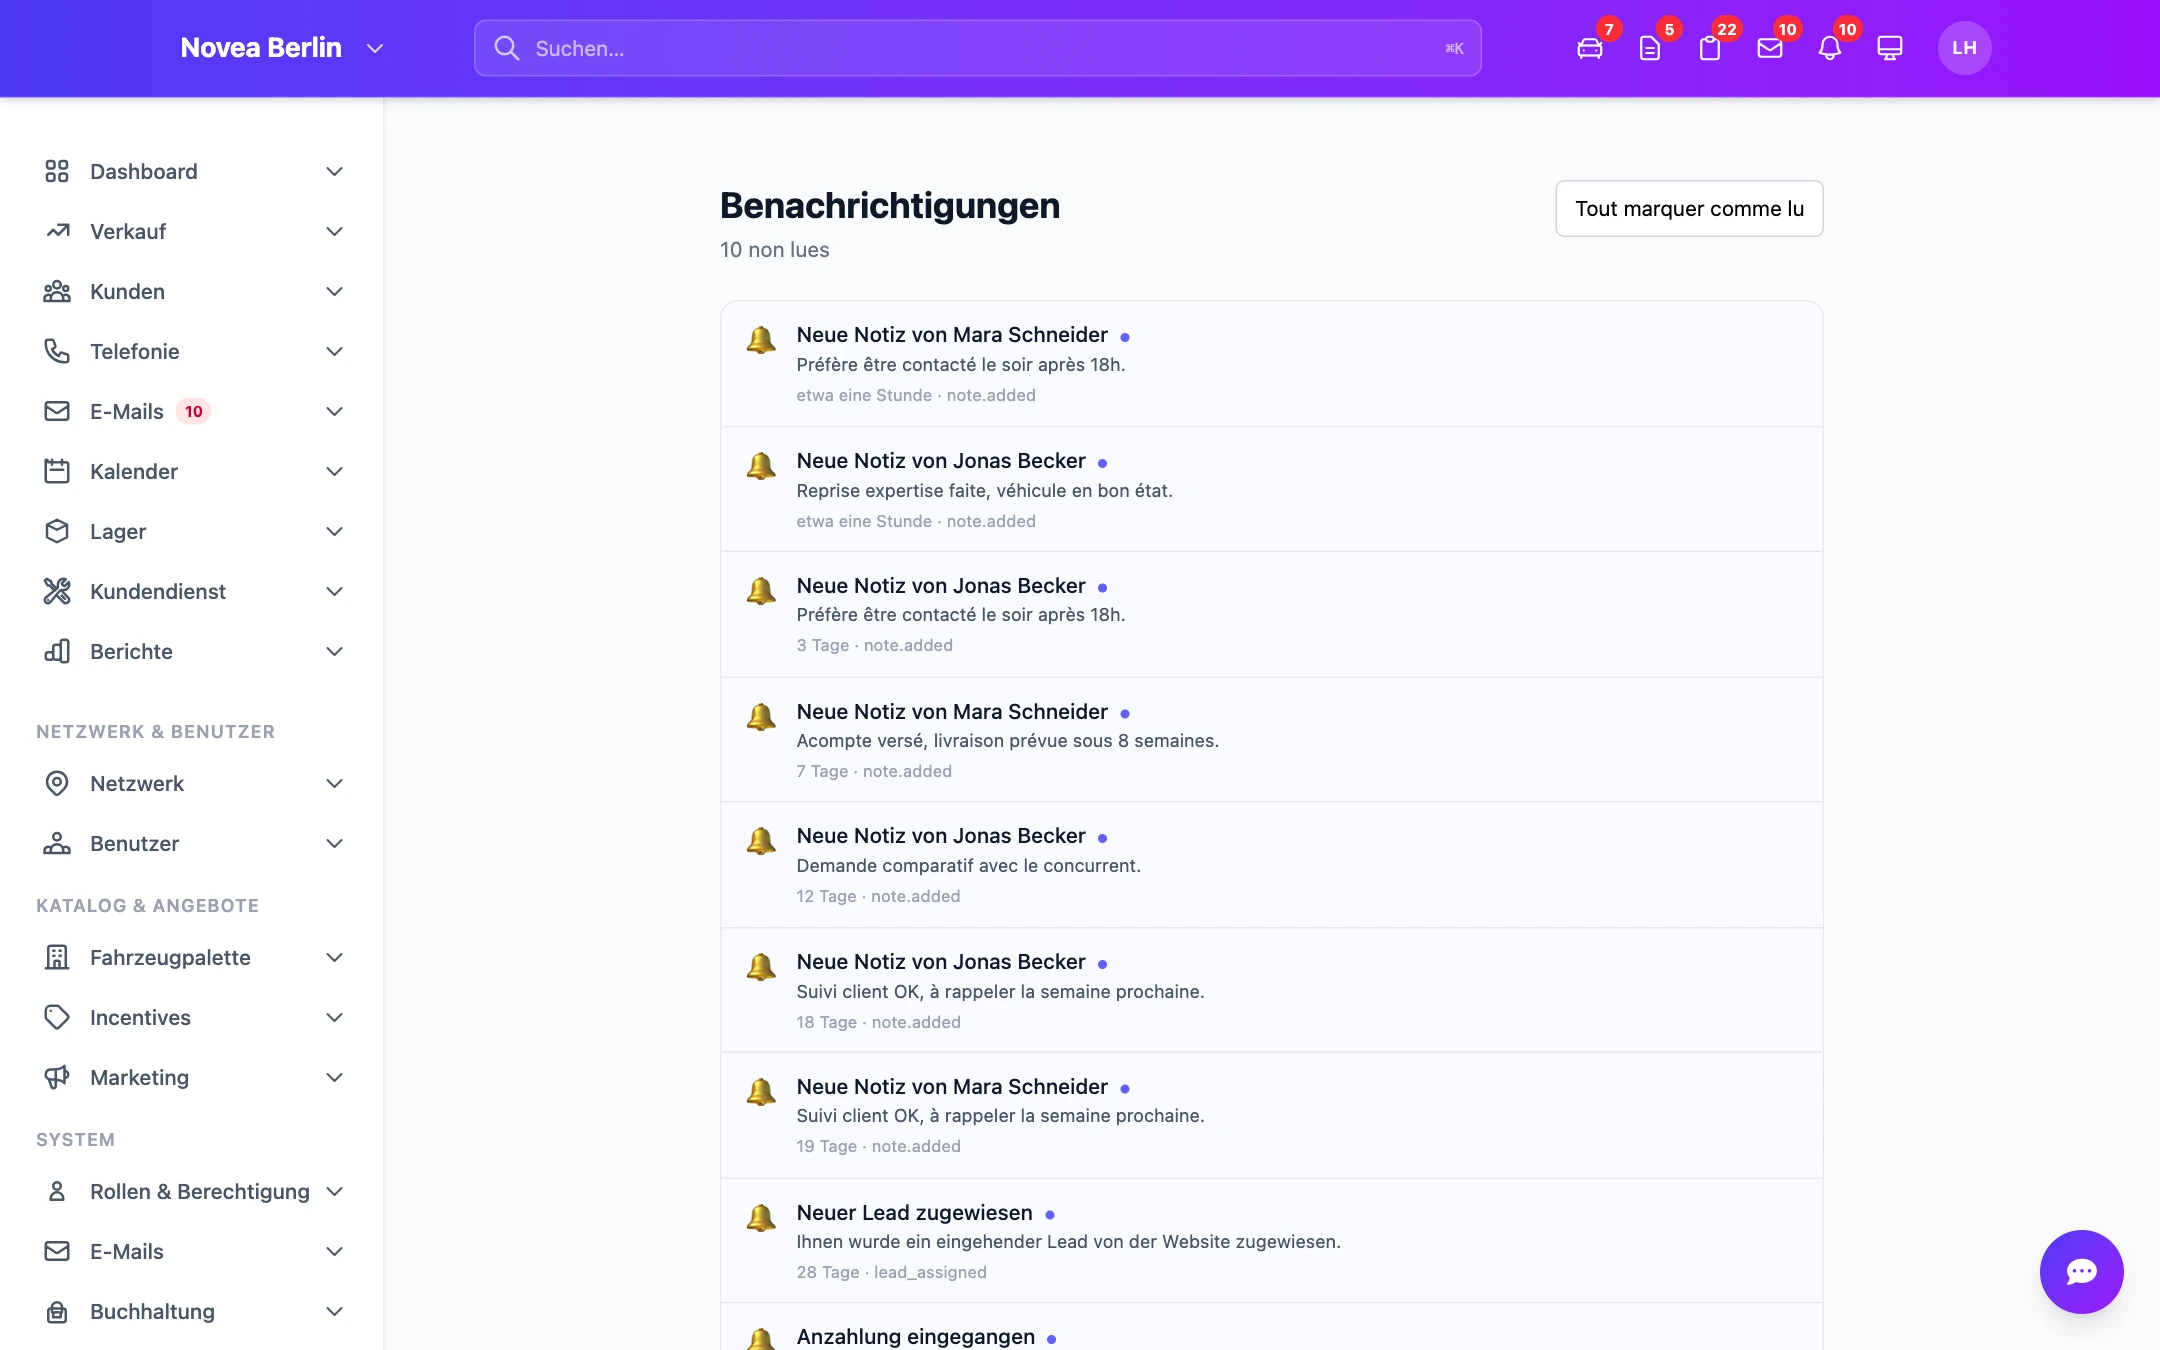The height and width of the screenshot is (1350, 2160).
Task: Focus the Suchen search field
Action: click(x=978, y=48)
